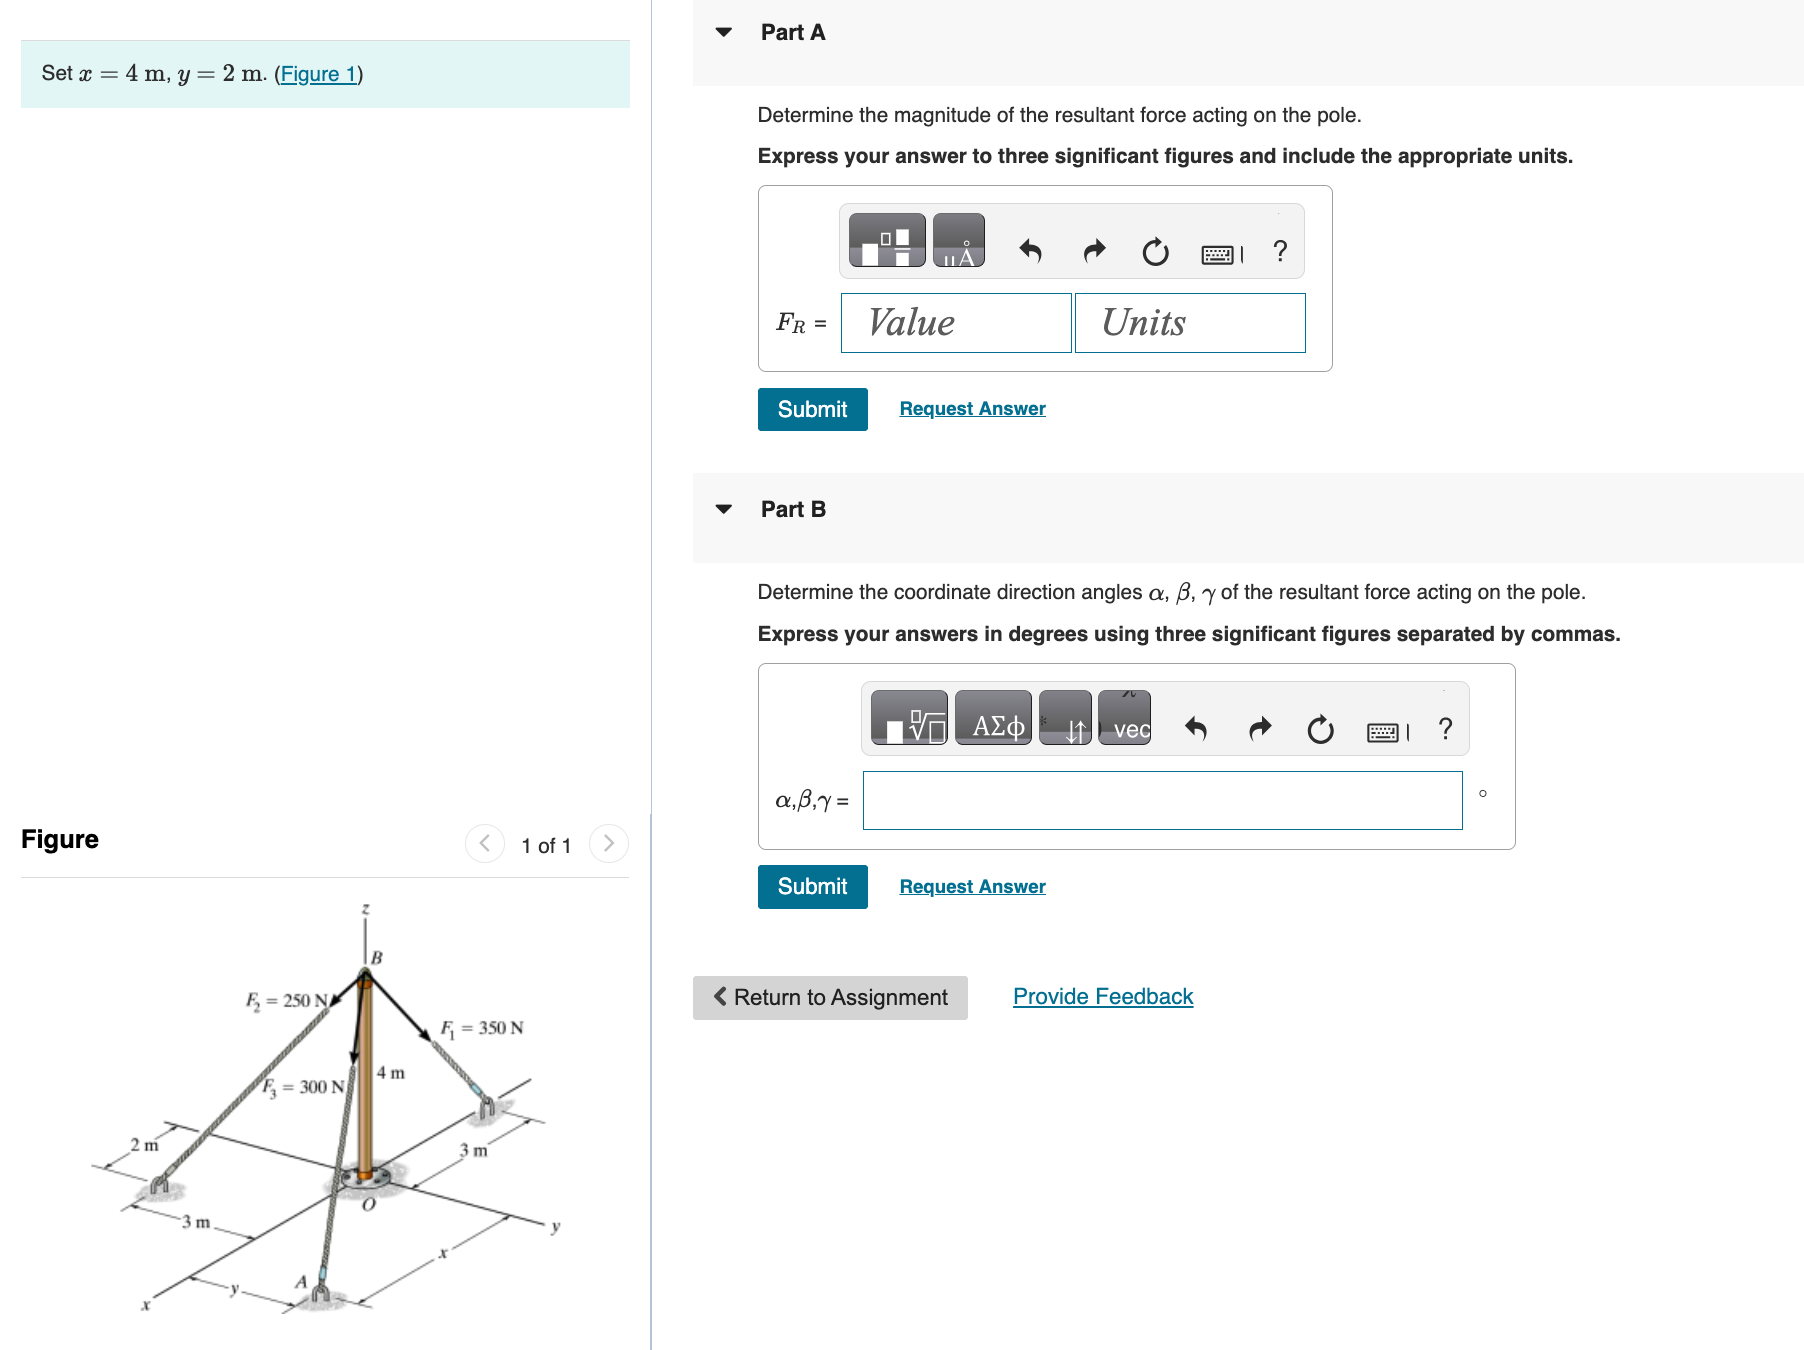
Task: Collapse the Part A section
Action: (723, 32)
